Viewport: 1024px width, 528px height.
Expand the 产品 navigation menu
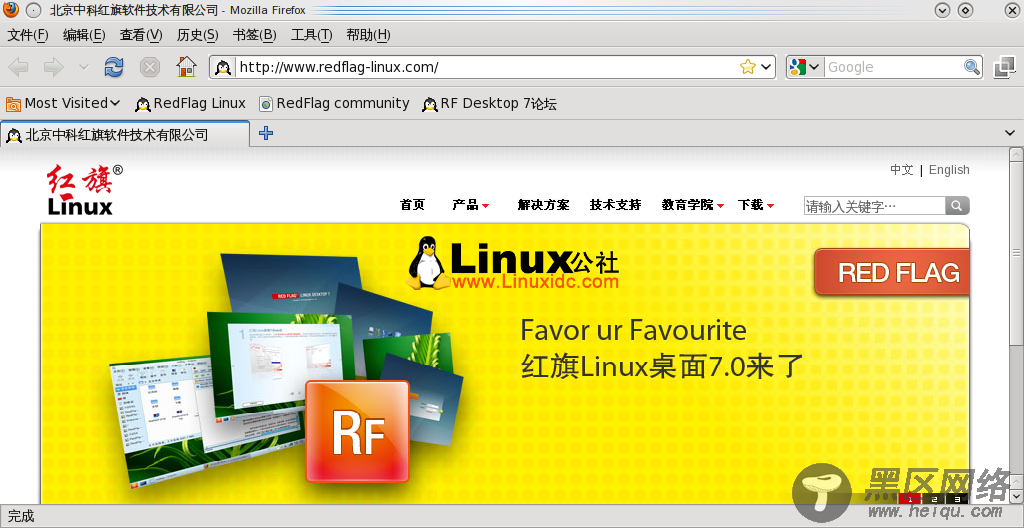coord(470,205)
